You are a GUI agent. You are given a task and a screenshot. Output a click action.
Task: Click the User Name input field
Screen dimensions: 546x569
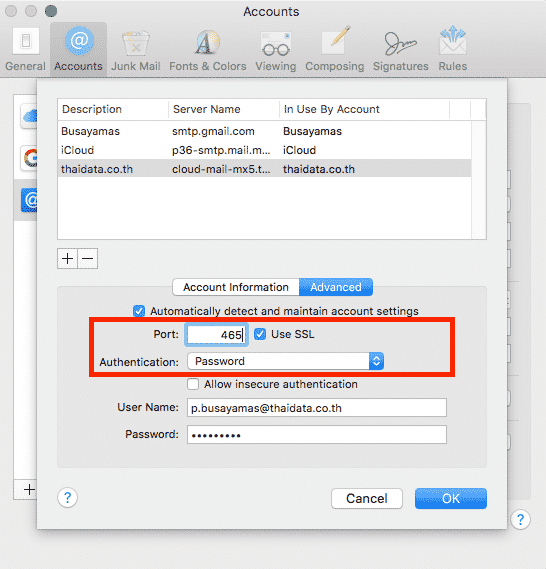point(317,408)
